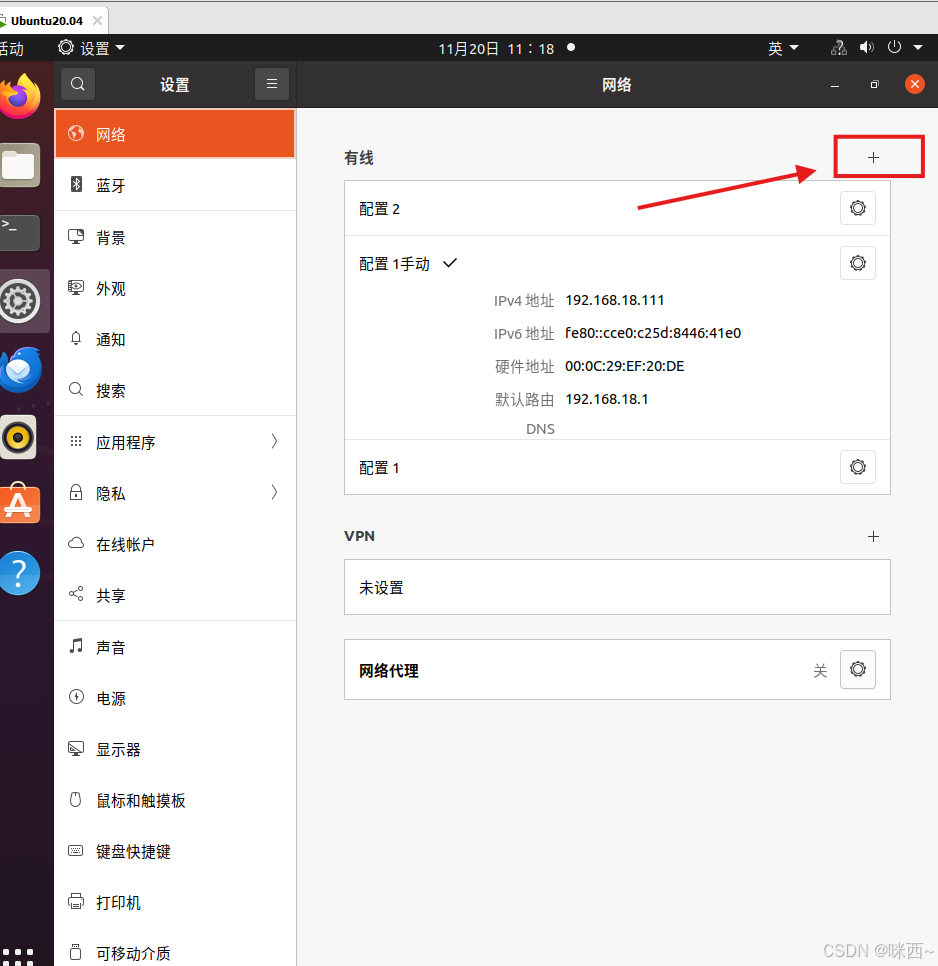Open 打印机 settings panel
This screenshot has height=966, width=938.
click(175, 903)
